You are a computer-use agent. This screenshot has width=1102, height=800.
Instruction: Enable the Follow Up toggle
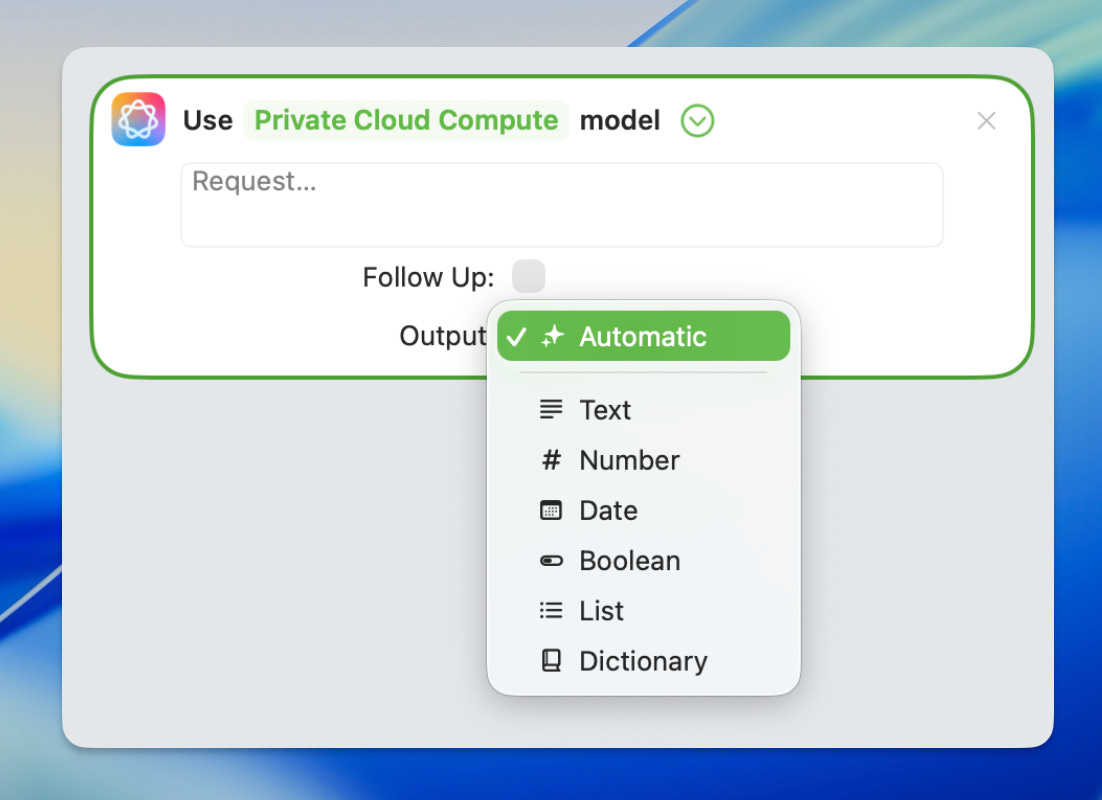(x=529, y=276)
